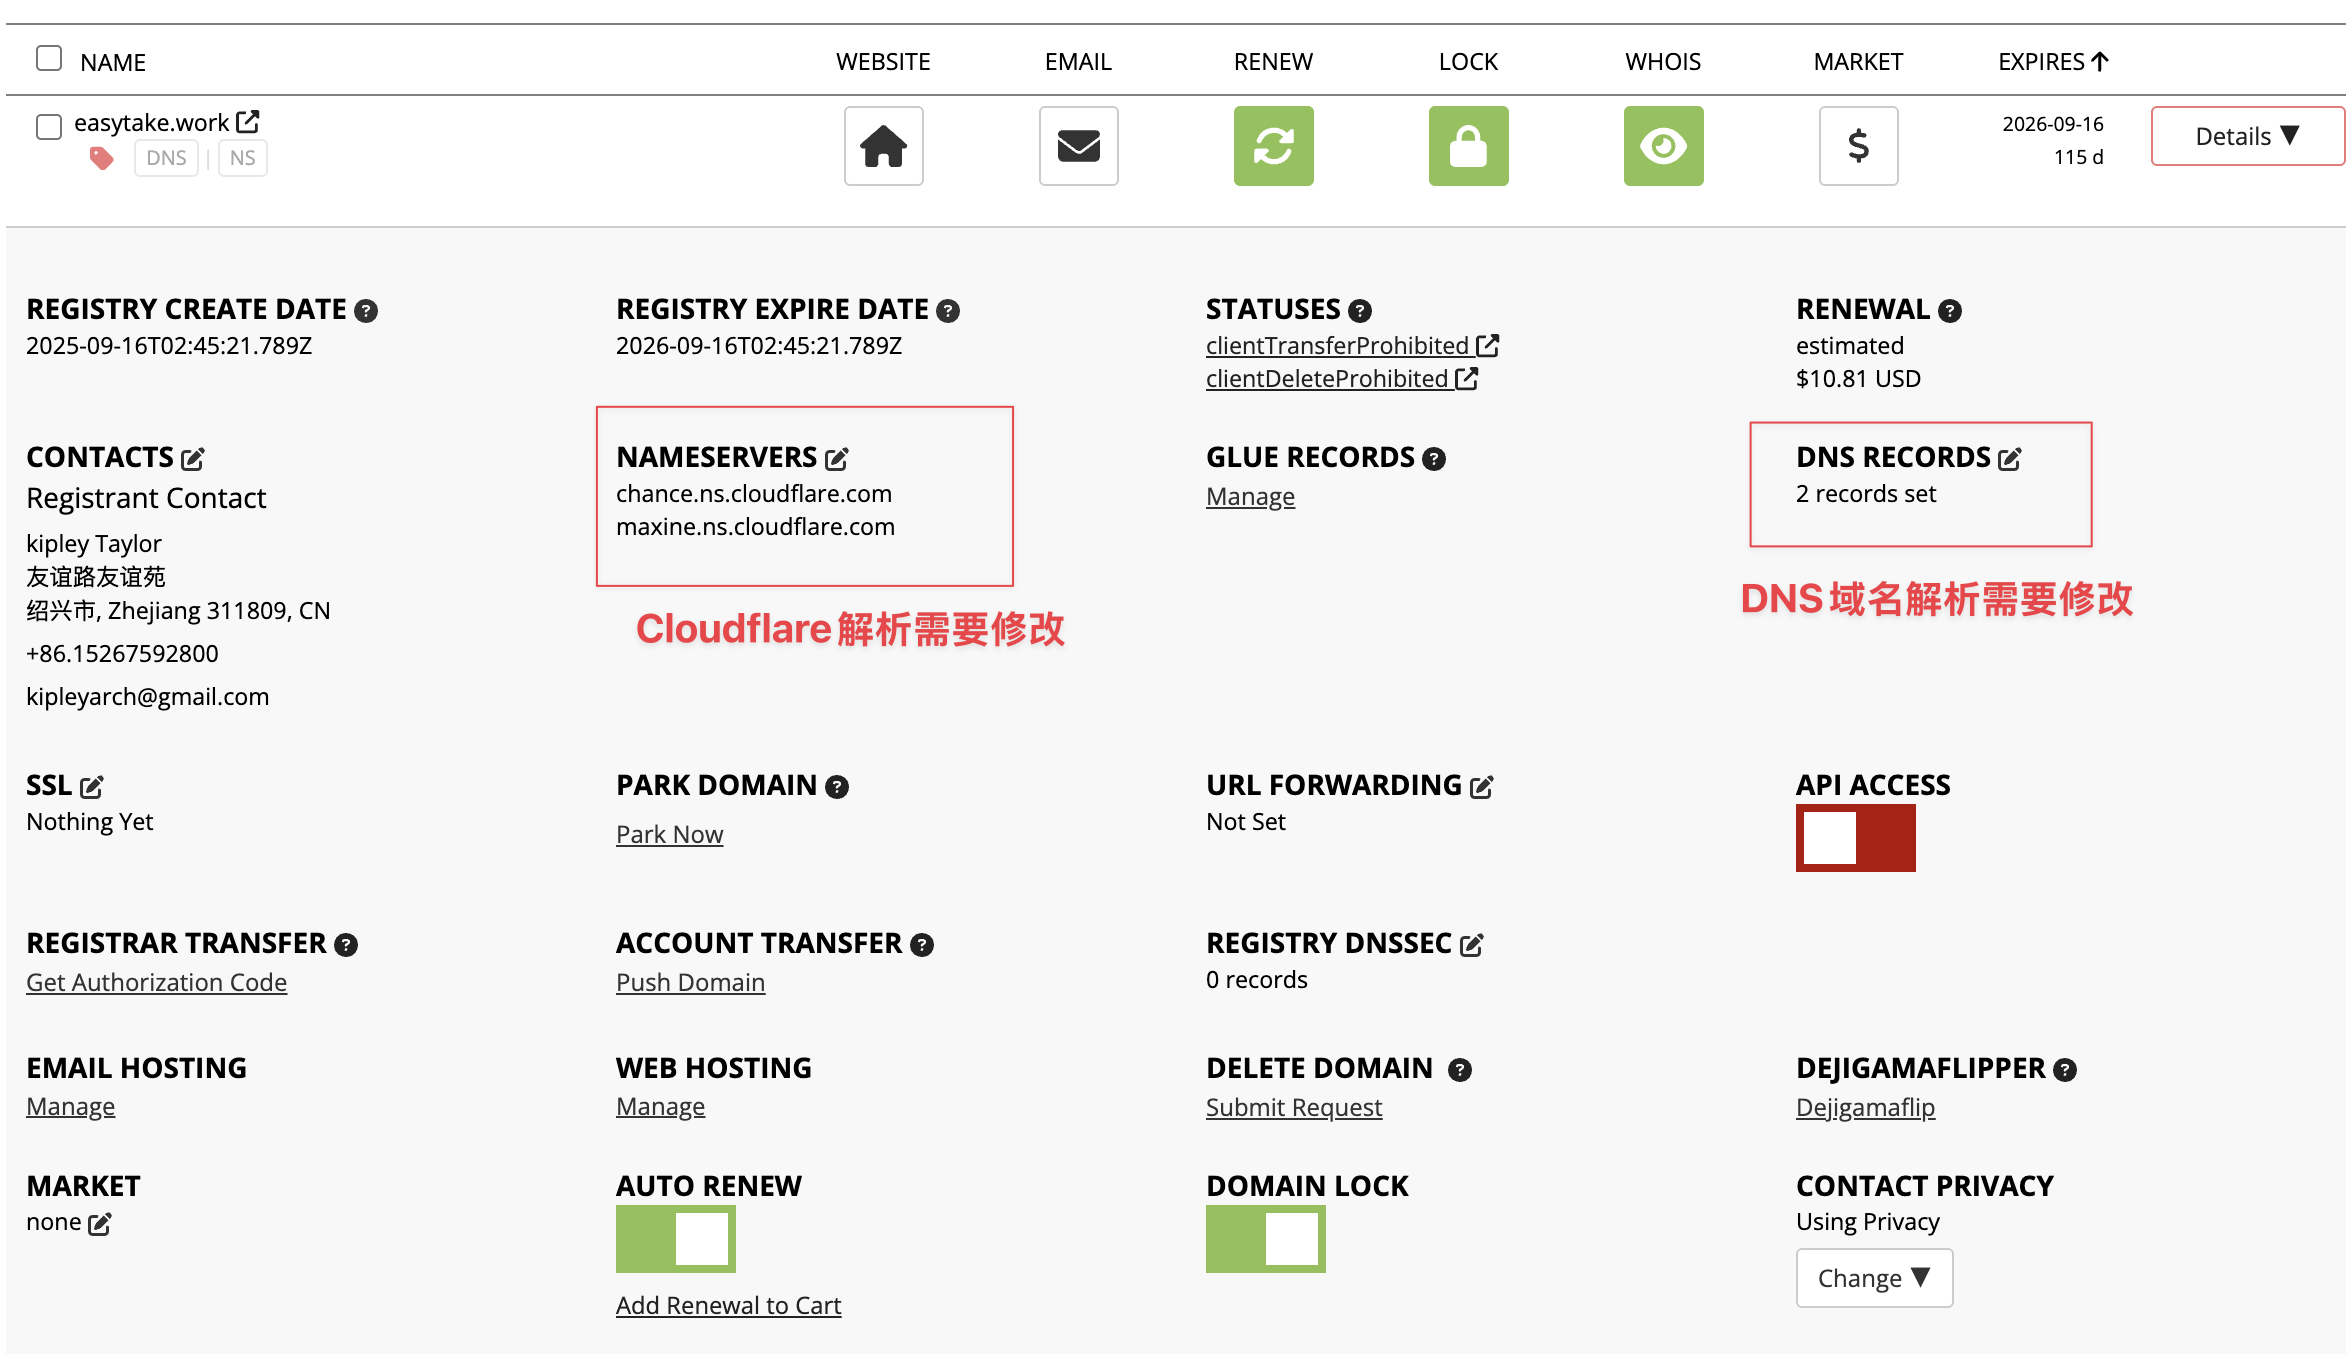Click the green Renew refresh icon

[x=1273, y=146]
